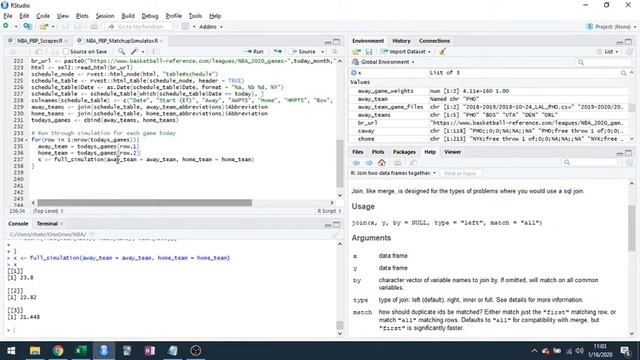Open the Import Dataset dropdown
This screenshot has width=640, height=360.
click(406, 52)
